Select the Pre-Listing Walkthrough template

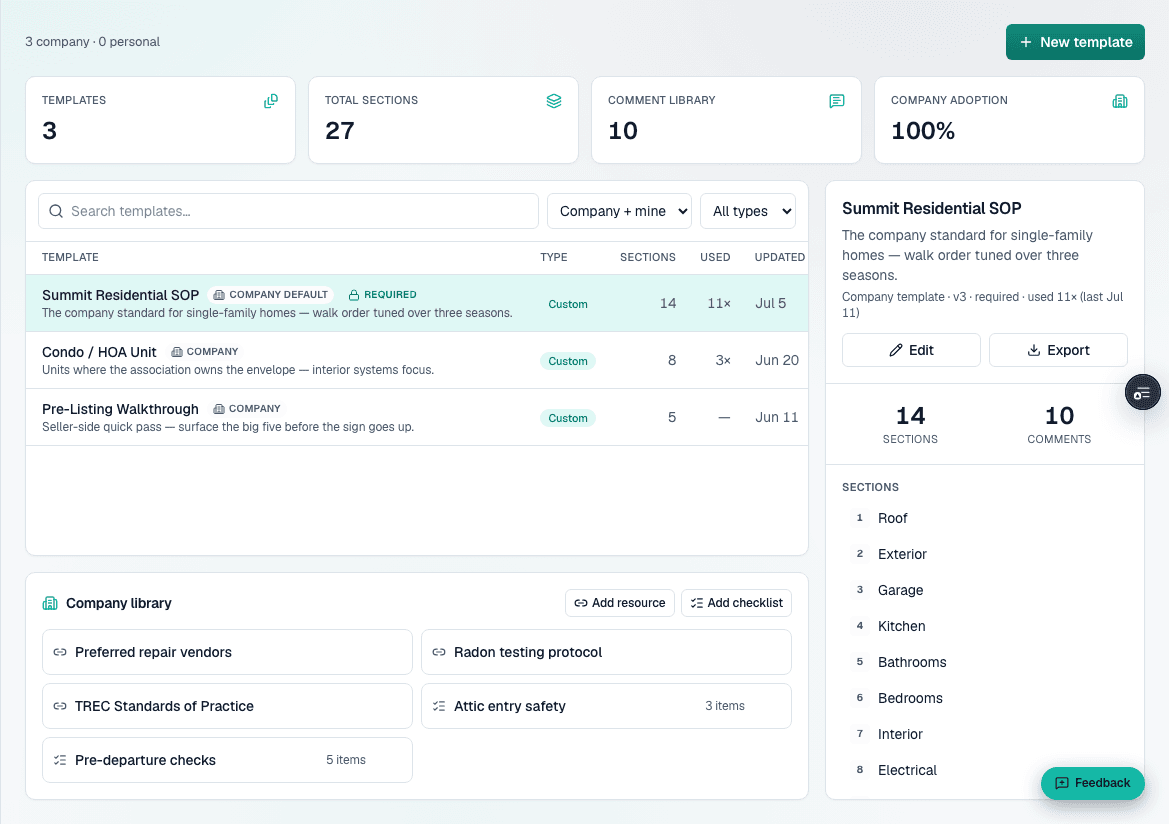[x=417, y=417]
